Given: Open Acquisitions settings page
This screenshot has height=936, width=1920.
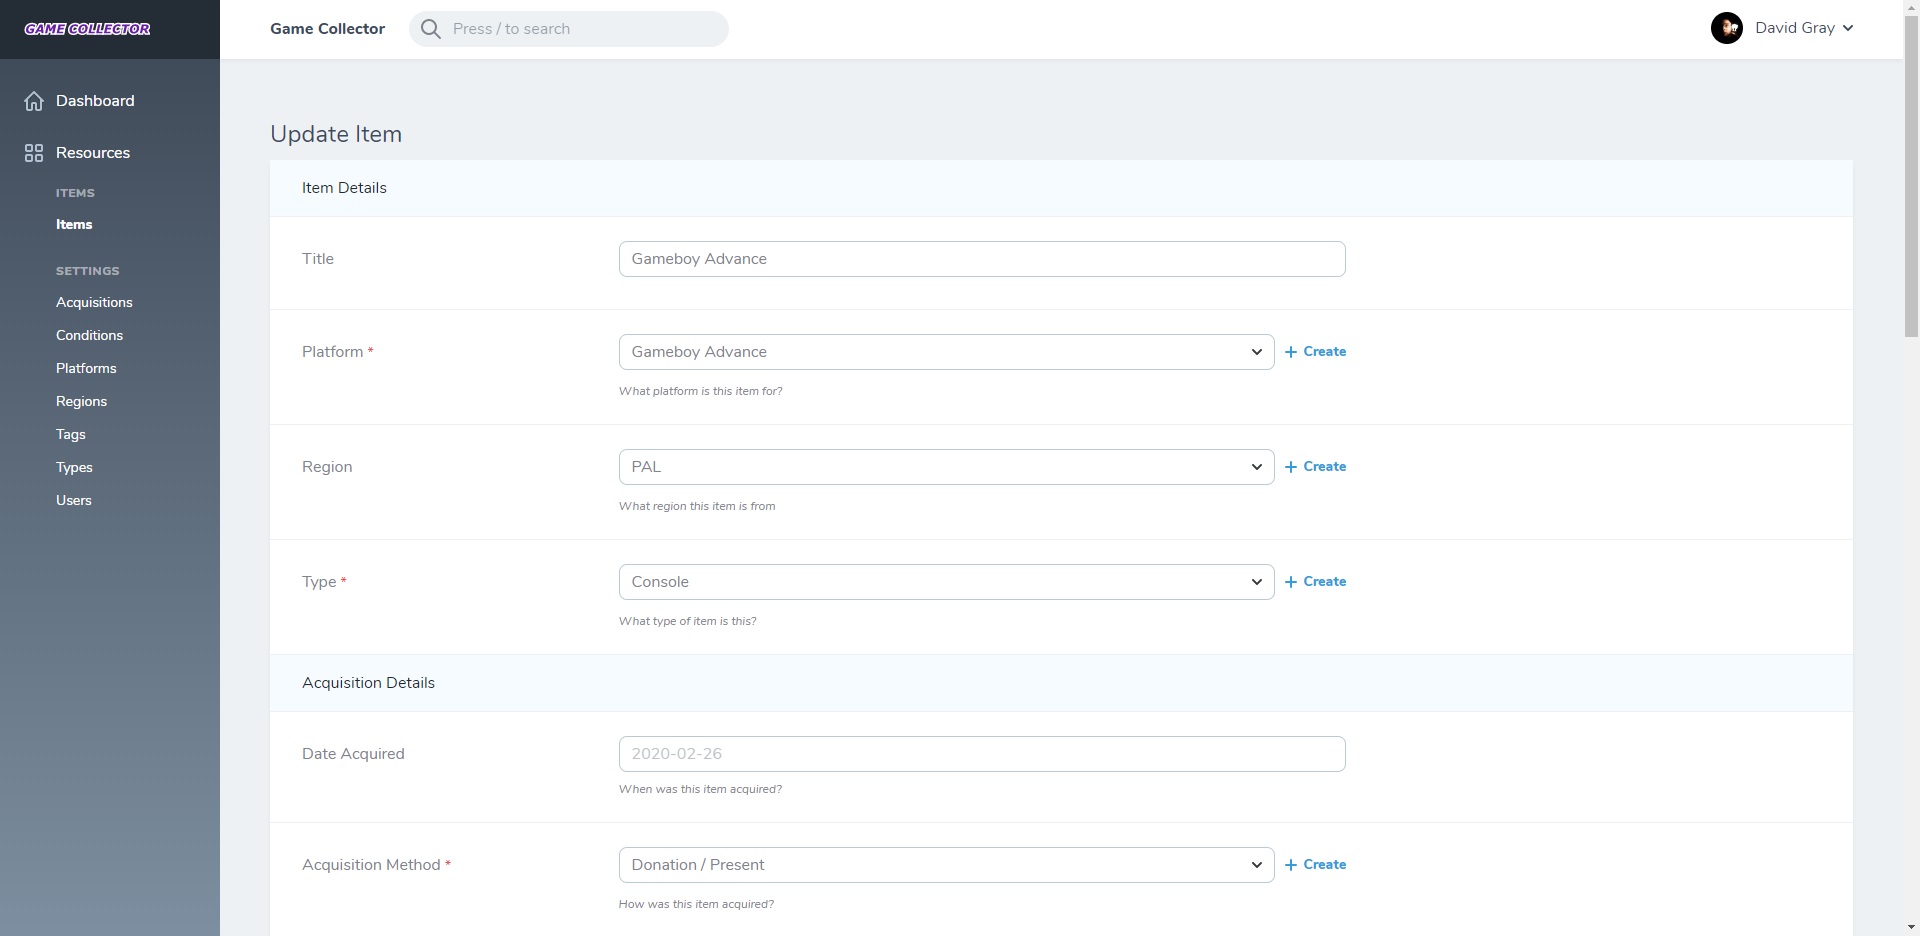Looking at the screenshot, I should point(94,302).
